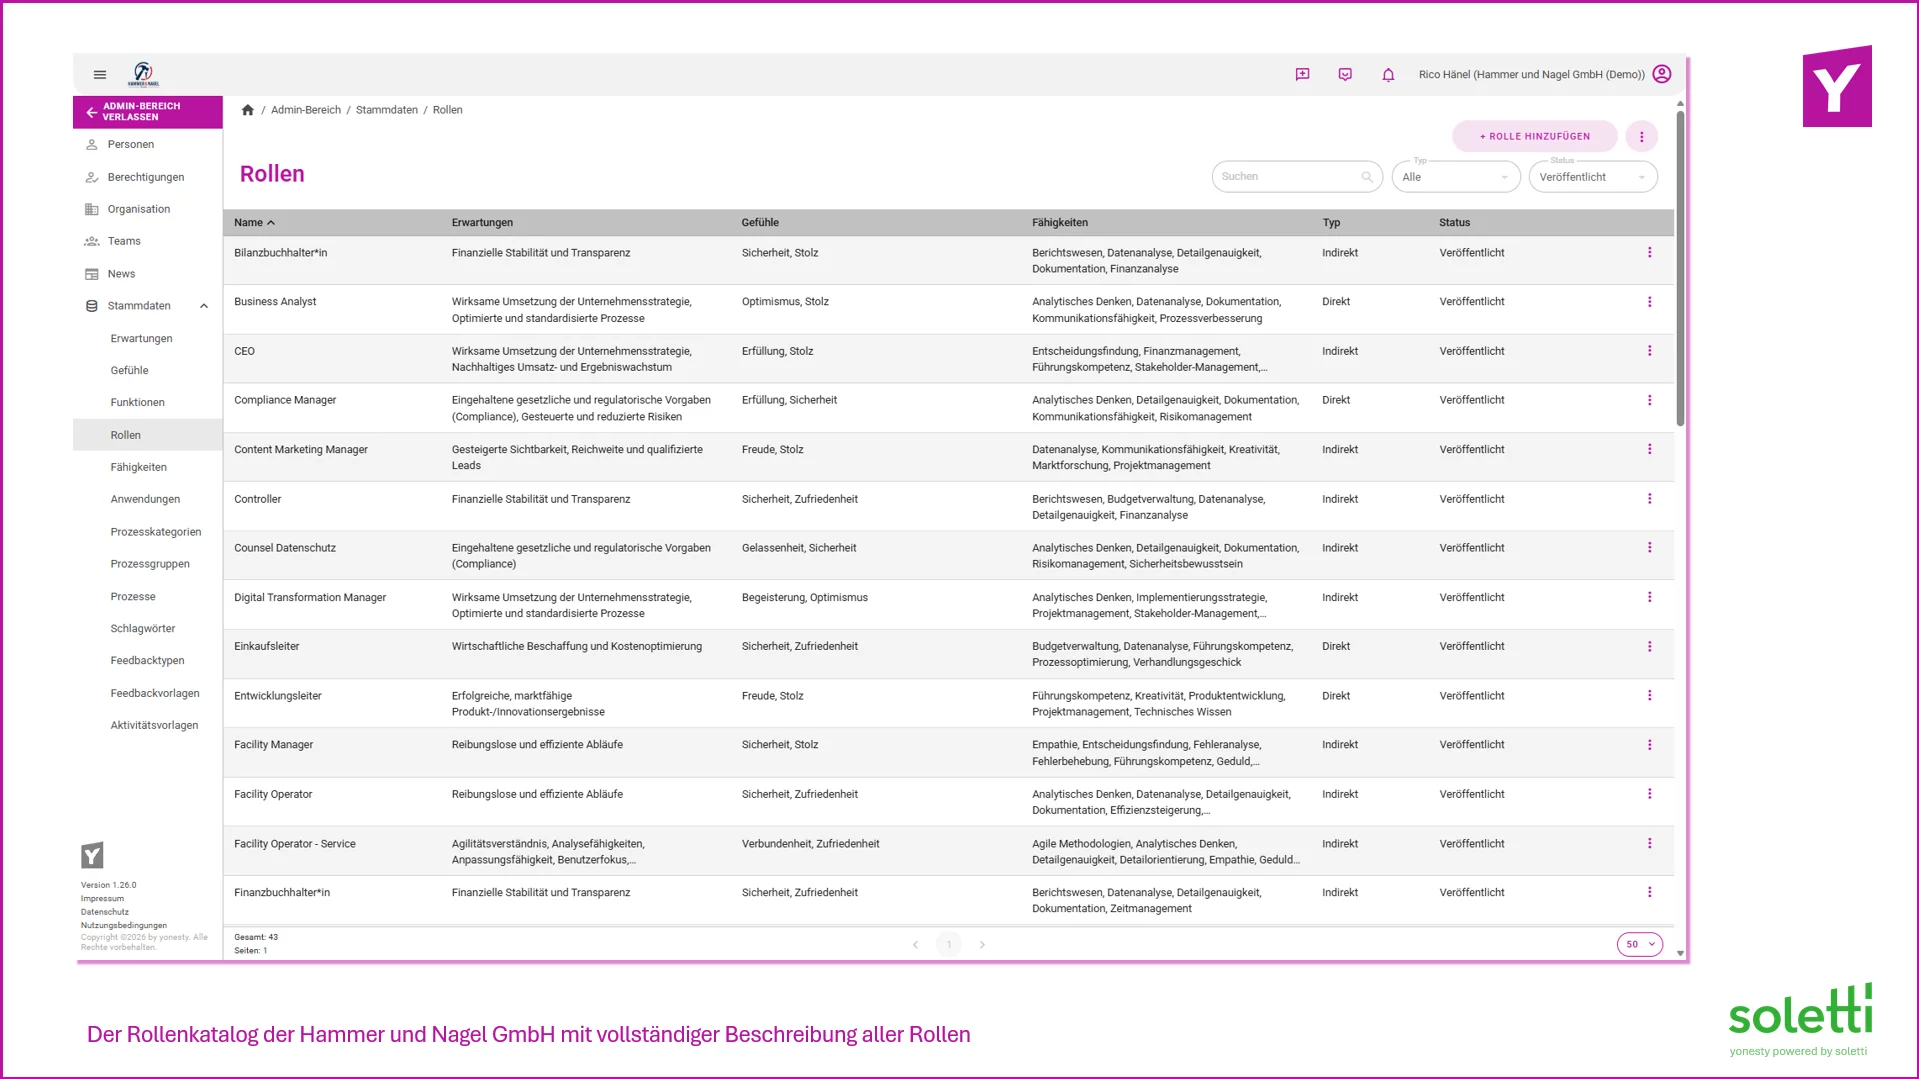Open row menu for Counsel Datenschutz
Image resolution: width=1919 pixels, height=1079 pixels.
tap(1649, 548)
